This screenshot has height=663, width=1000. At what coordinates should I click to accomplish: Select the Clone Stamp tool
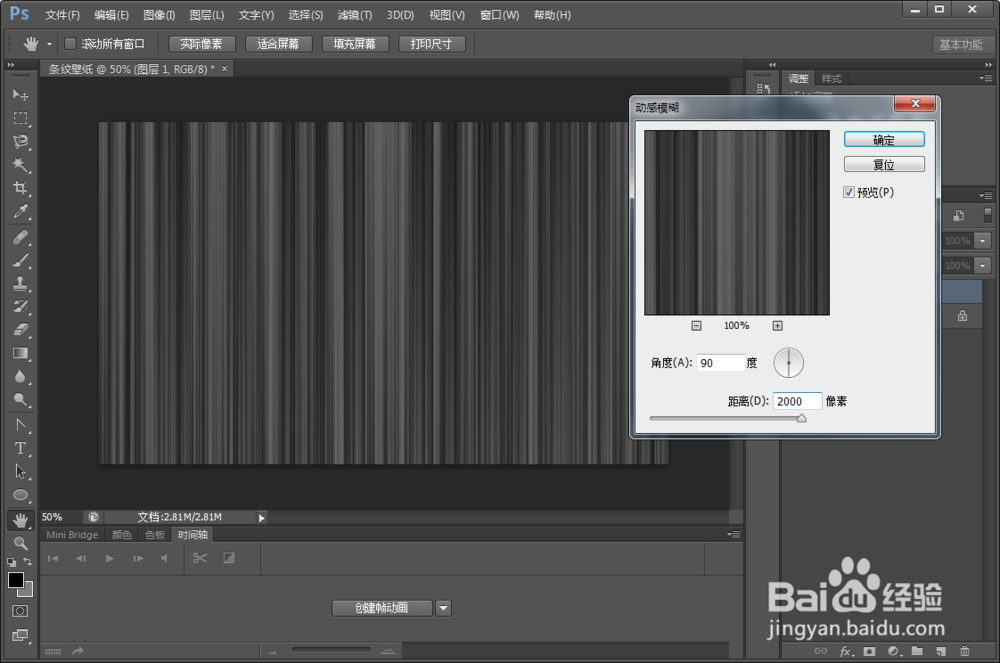click(x=20, y=284)
